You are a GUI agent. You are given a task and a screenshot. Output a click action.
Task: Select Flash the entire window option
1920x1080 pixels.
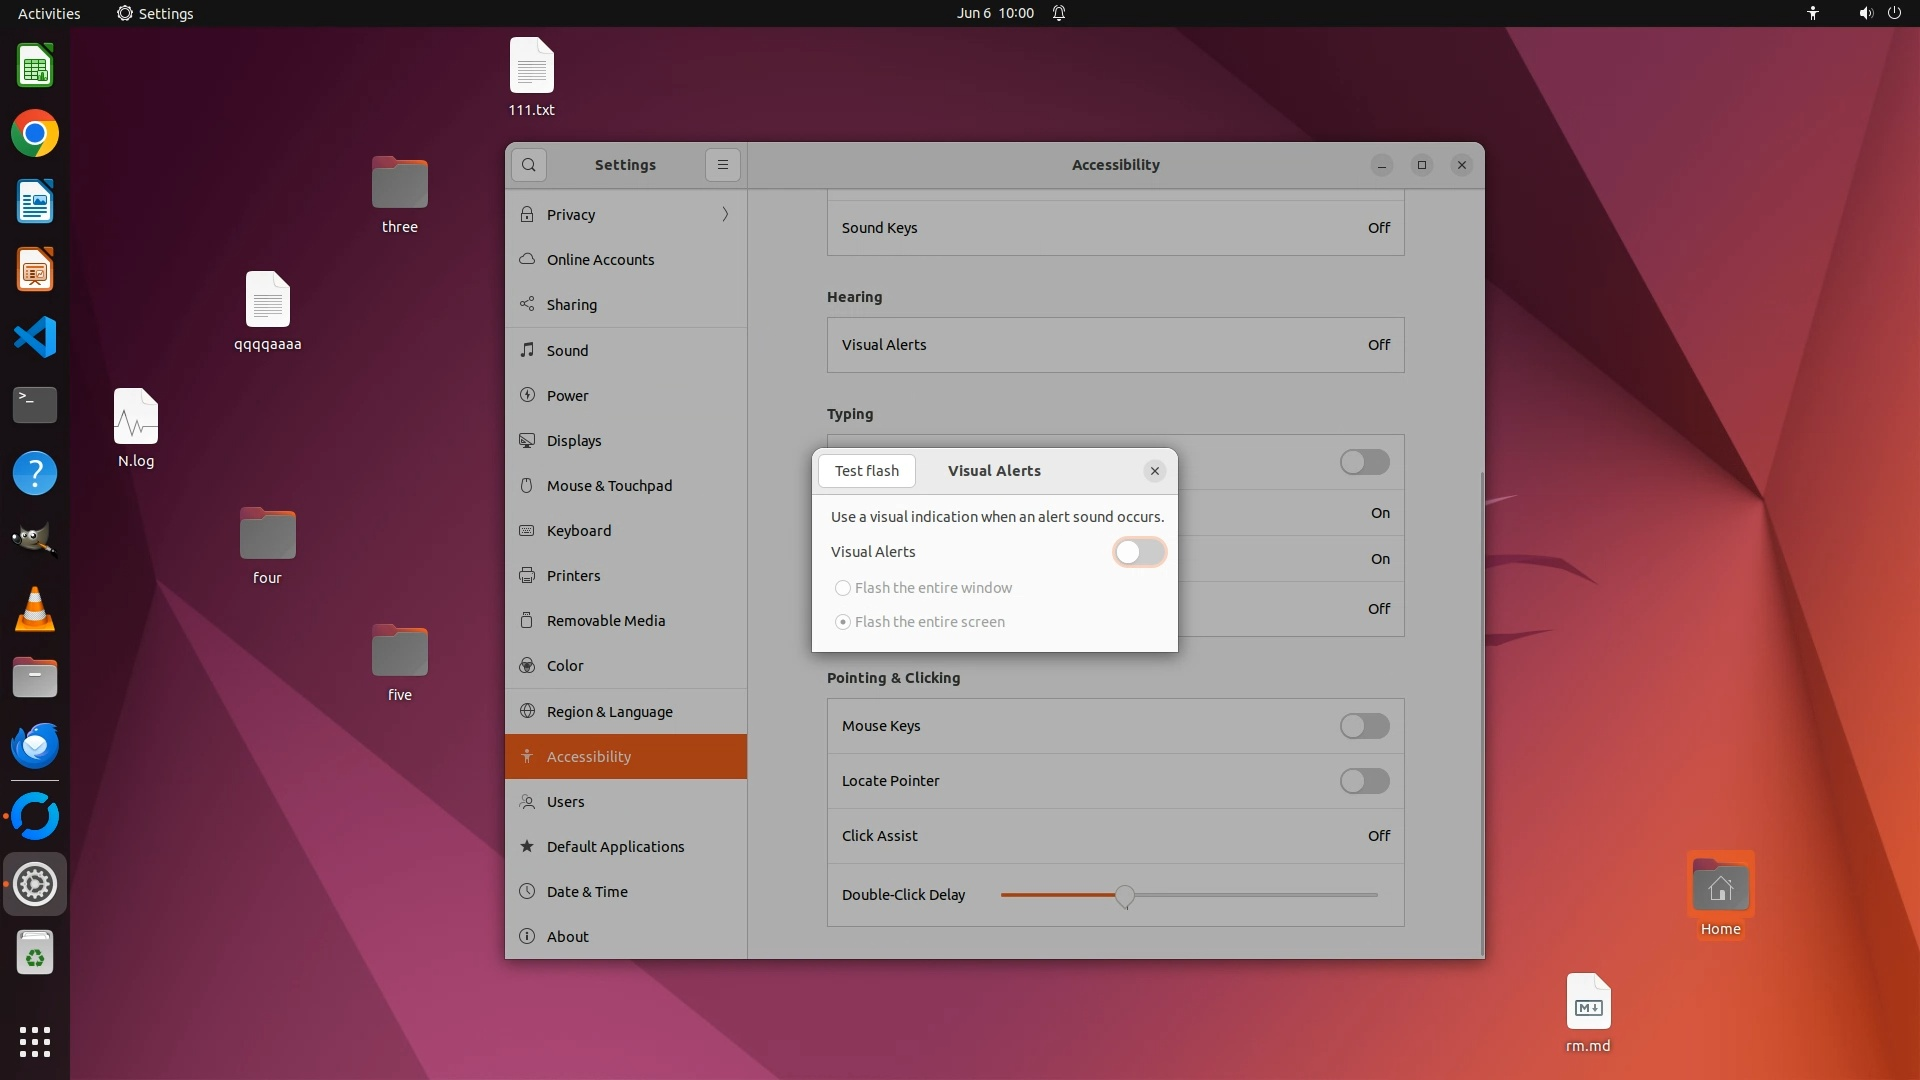[x=843, y=588]
